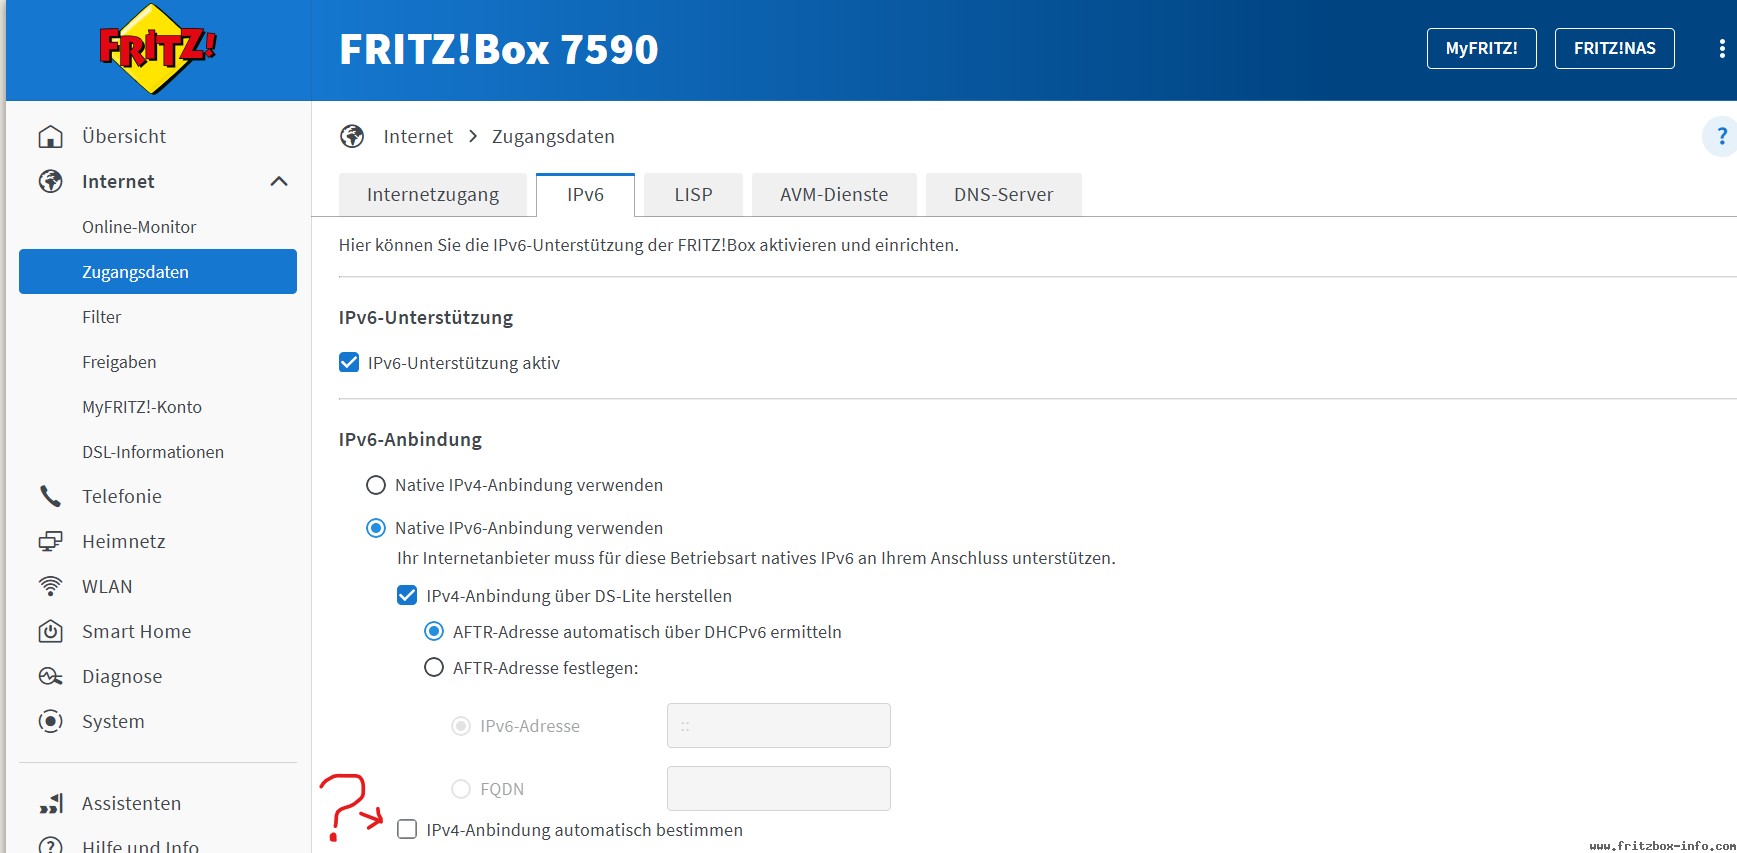This screenshot has height=853, width=1737.
Task: Click the Diagnose pulse icon
Action: coord(50,676)
